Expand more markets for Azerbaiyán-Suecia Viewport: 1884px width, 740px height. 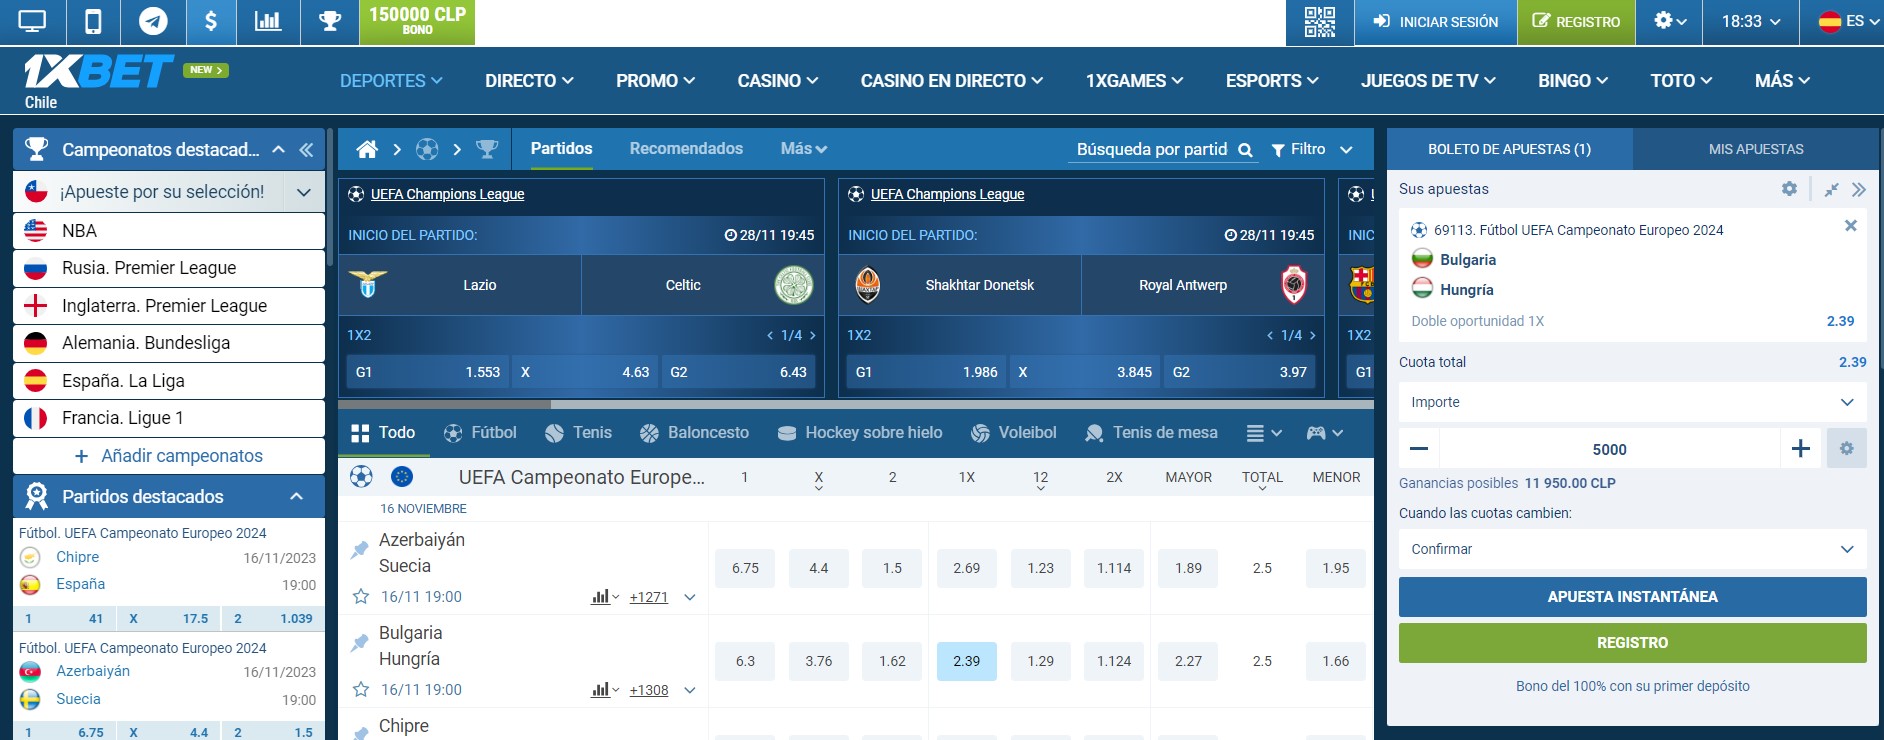pos(690,597)
